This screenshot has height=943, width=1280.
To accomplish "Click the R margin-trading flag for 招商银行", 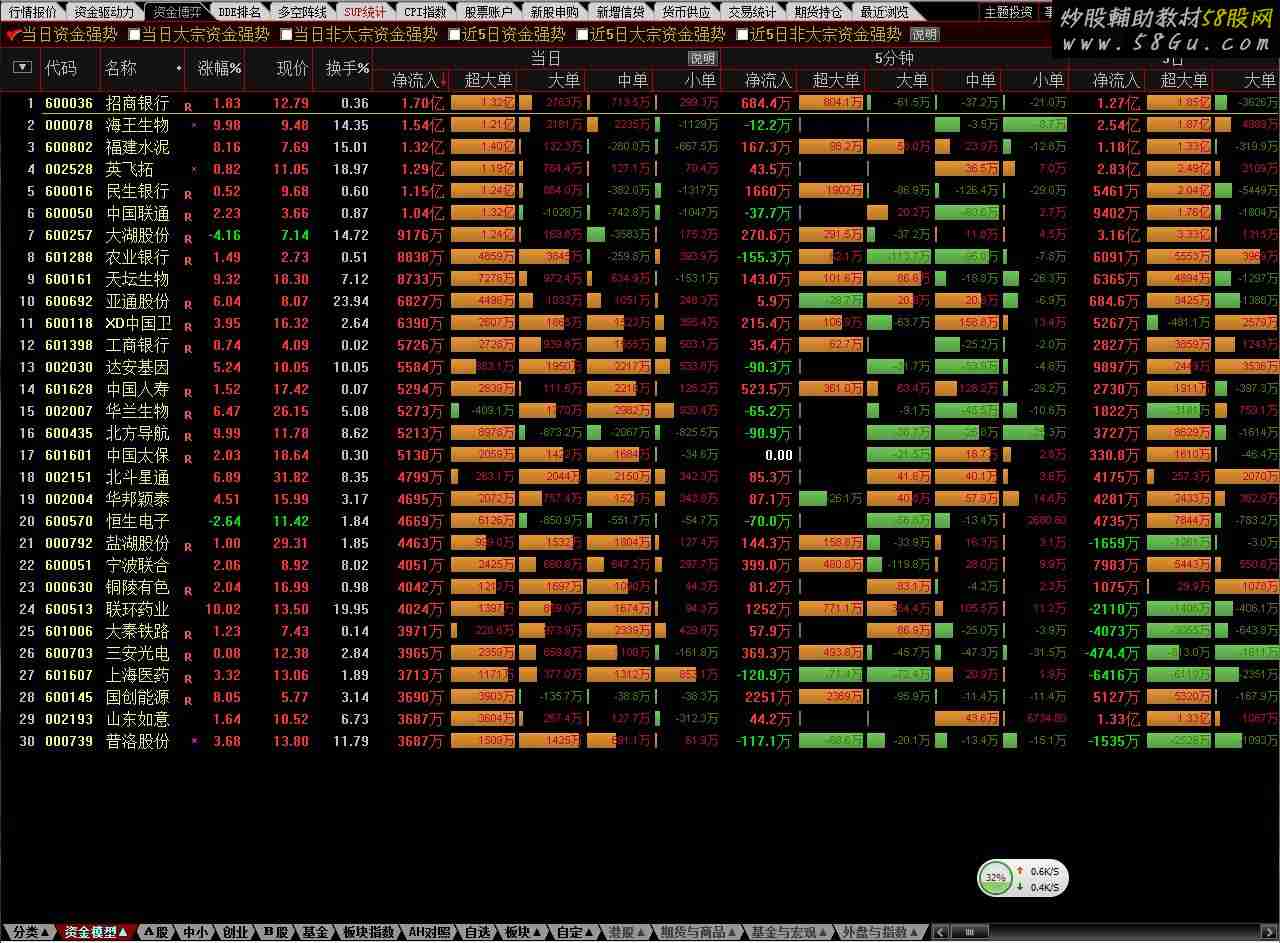I will pos(188,105).
